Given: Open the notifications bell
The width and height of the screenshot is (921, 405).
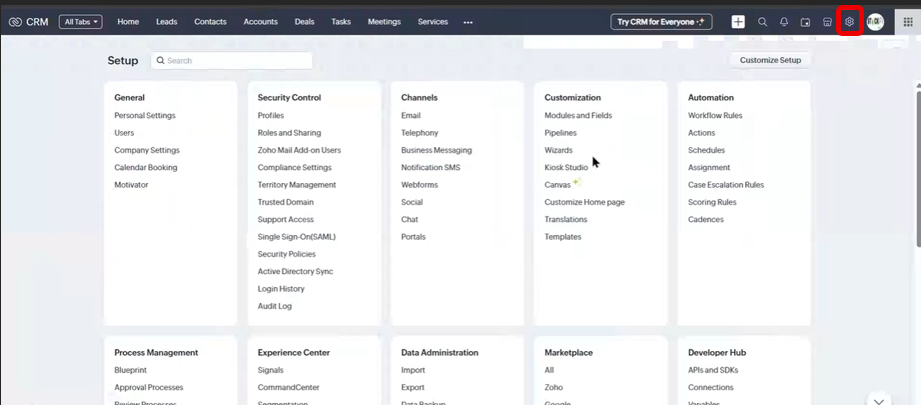Looking at the screenshot, I should tap(784, 22).
